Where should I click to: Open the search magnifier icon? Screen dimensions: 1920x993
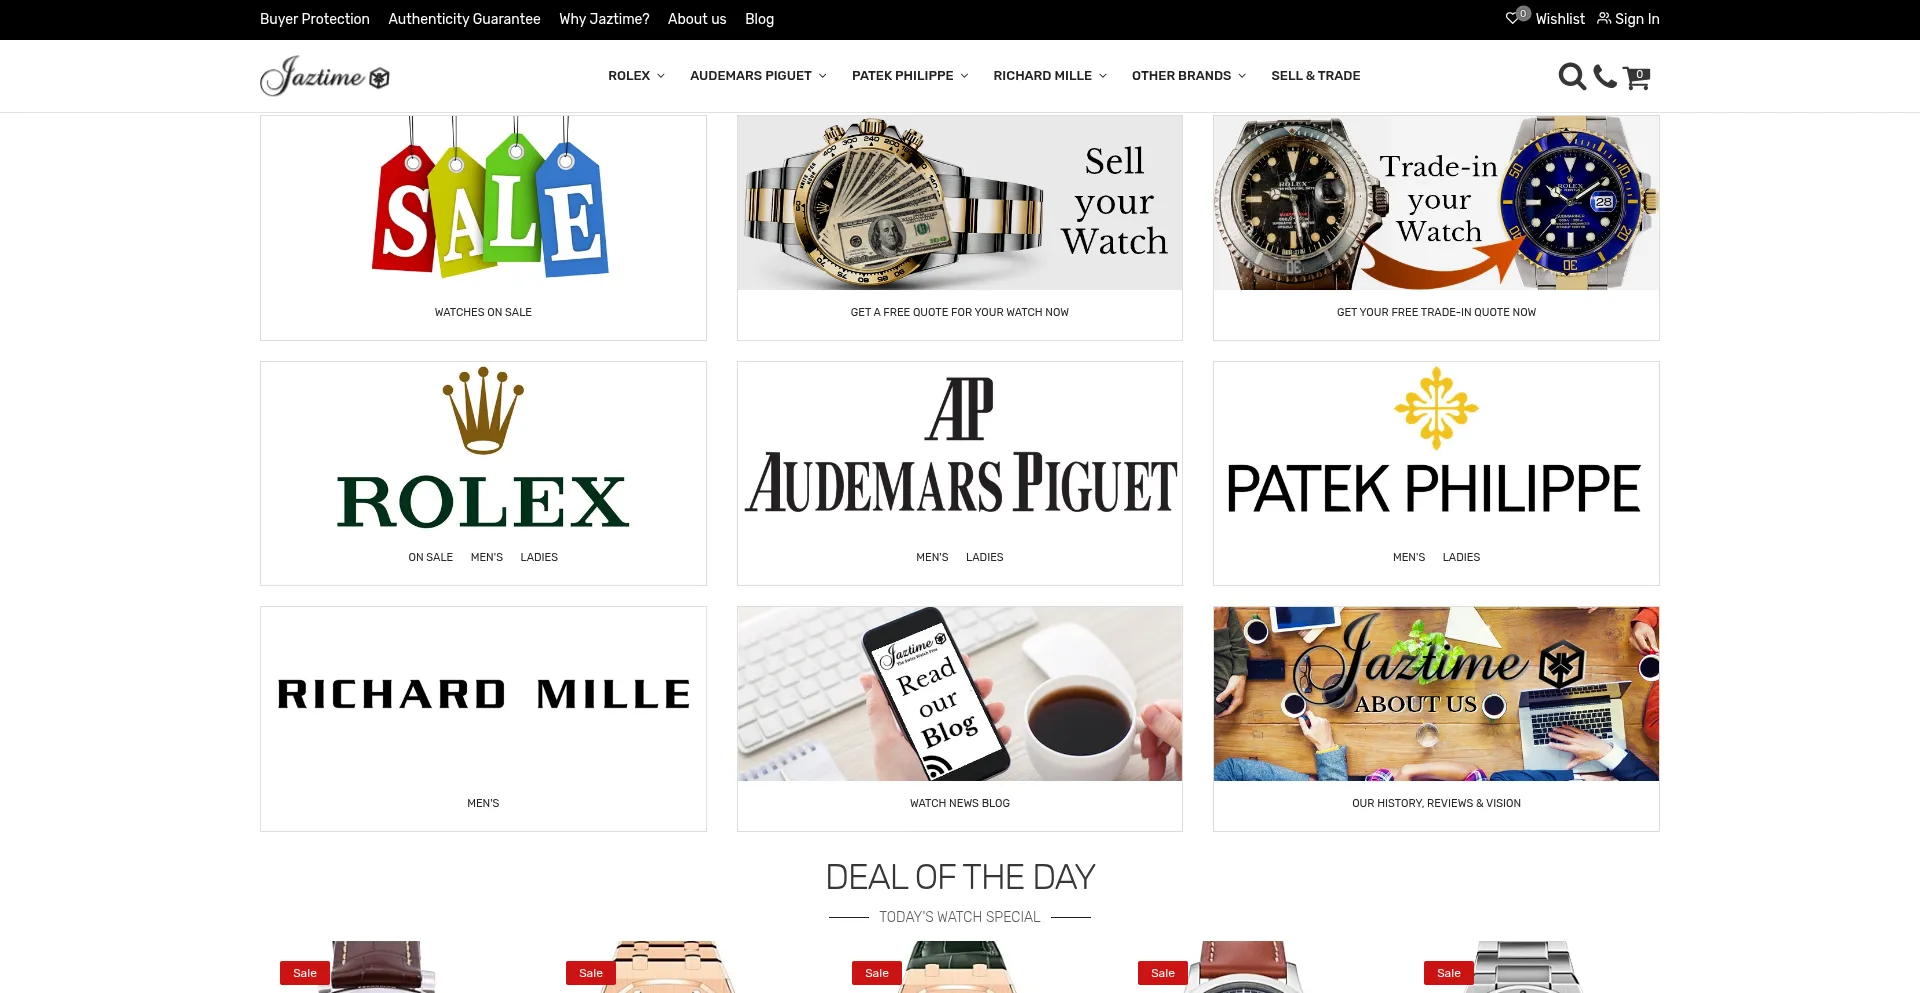pos(1572,77)
